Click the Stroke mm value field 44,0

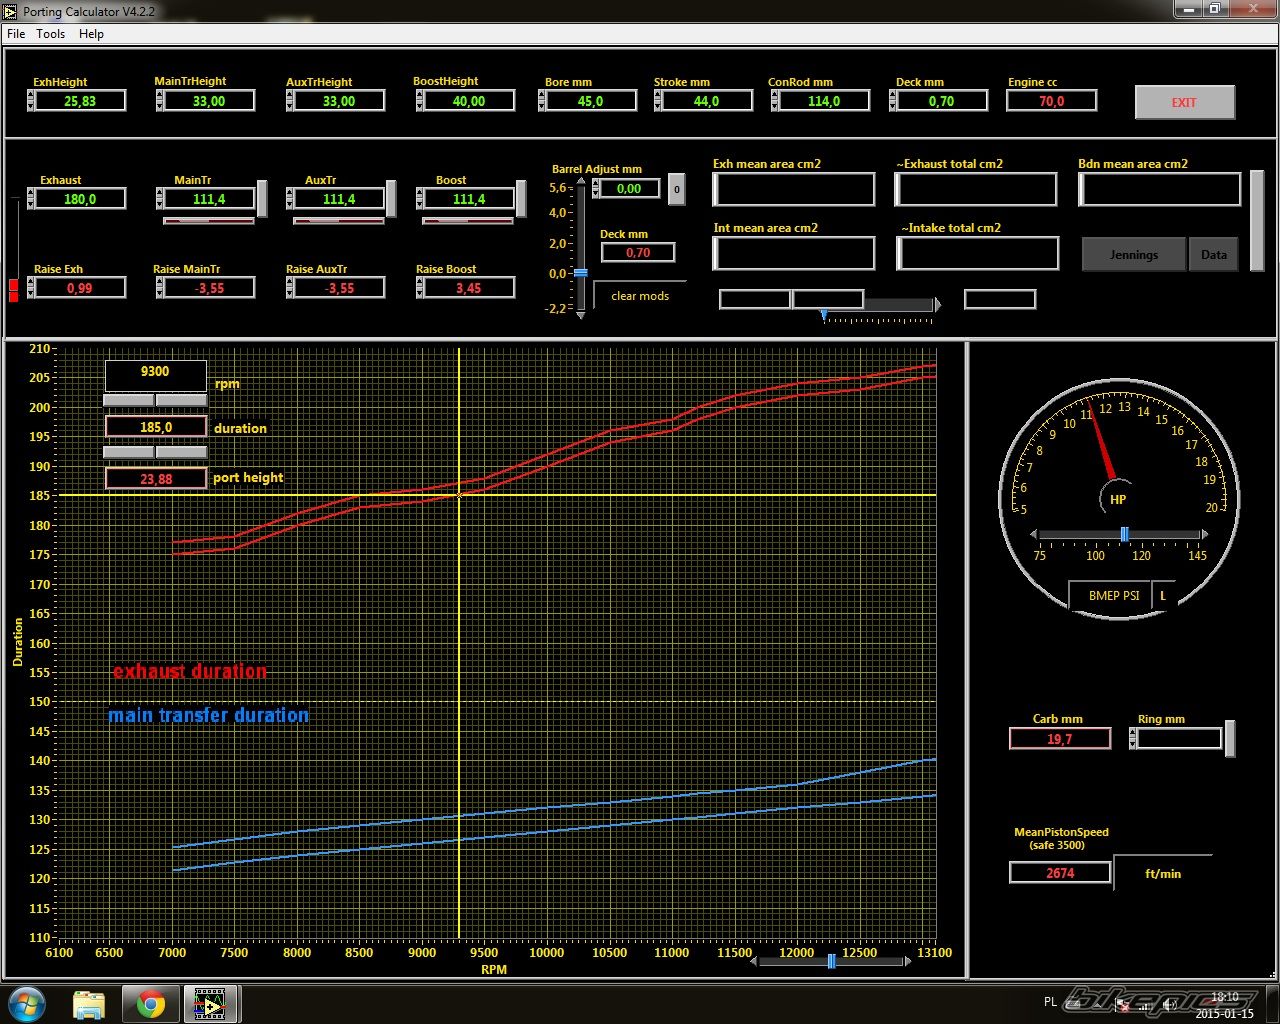tap(707, 101)
